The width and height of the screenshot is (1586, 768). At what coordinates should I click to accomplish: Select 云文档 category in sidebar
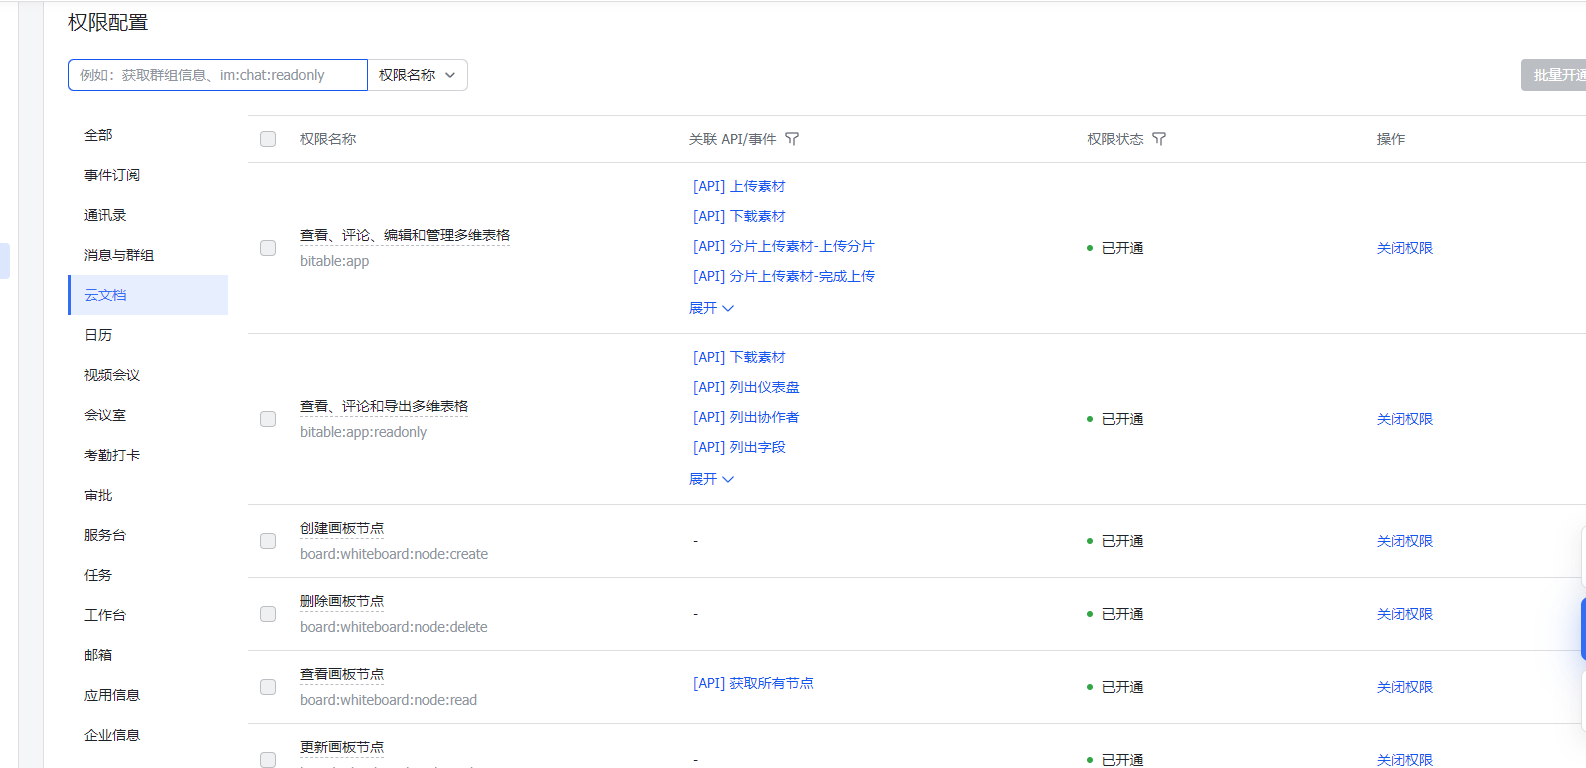click(105, 295)
